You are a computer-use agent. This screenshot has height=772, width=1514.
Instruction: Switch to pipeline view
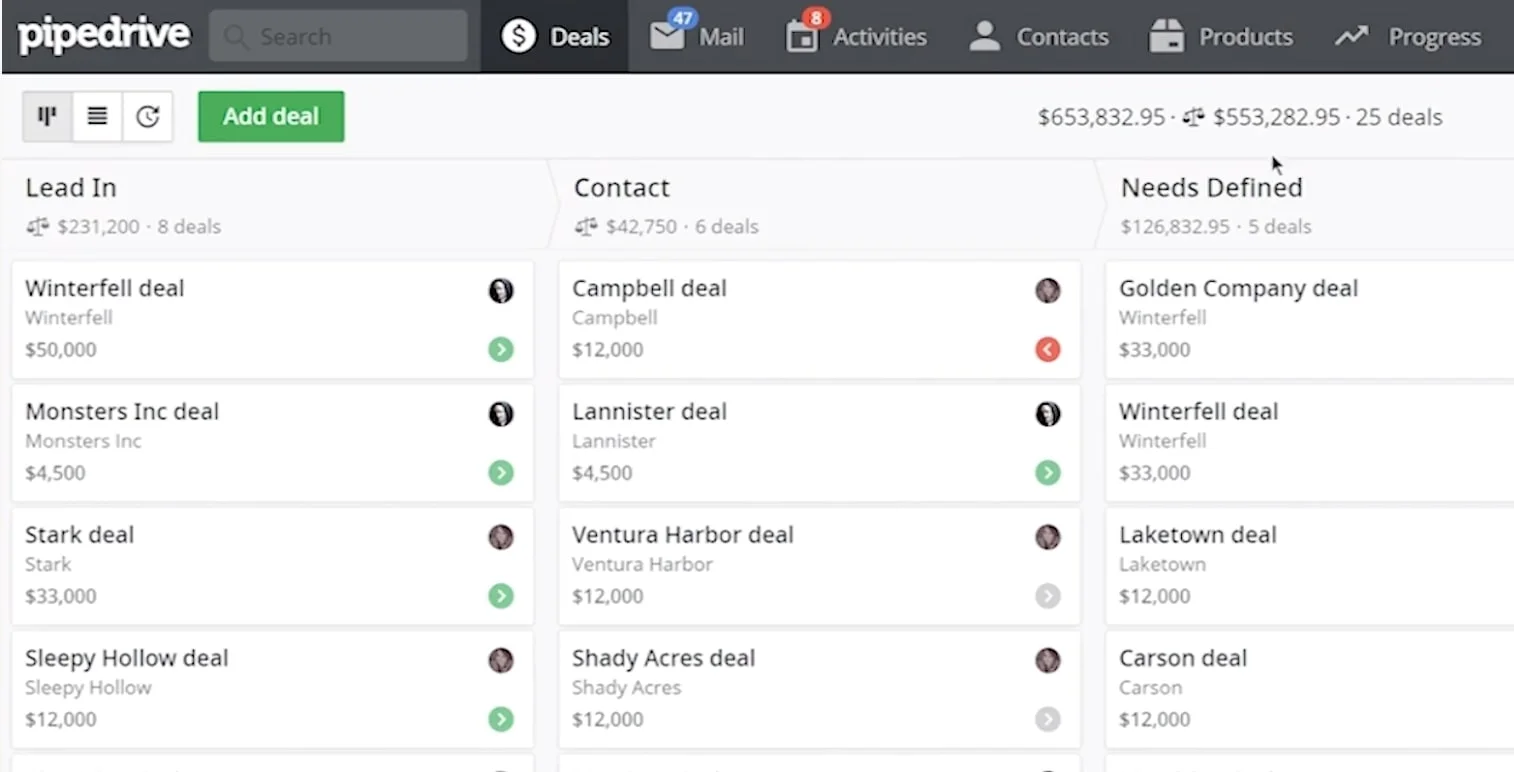[x=47, y=116]
